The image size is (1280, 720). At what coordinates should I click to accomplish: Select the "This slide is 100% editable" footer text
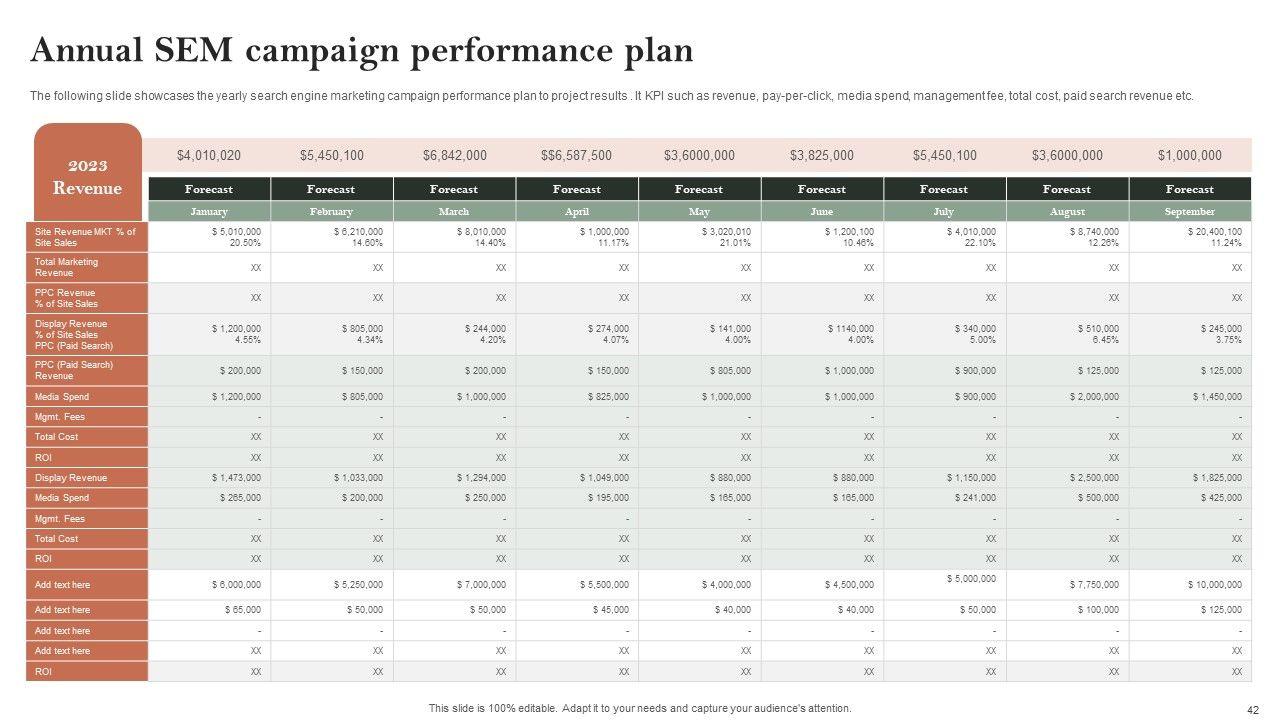point(640,708)
